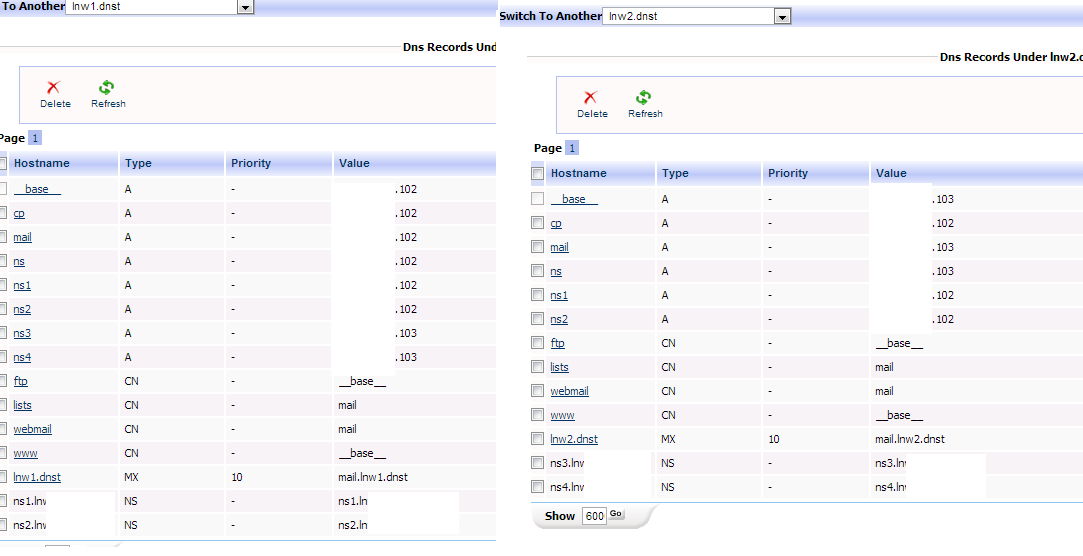Click the Go button next to Show
The width and height of the screenshot is (1083, 556).
[616, 515]
